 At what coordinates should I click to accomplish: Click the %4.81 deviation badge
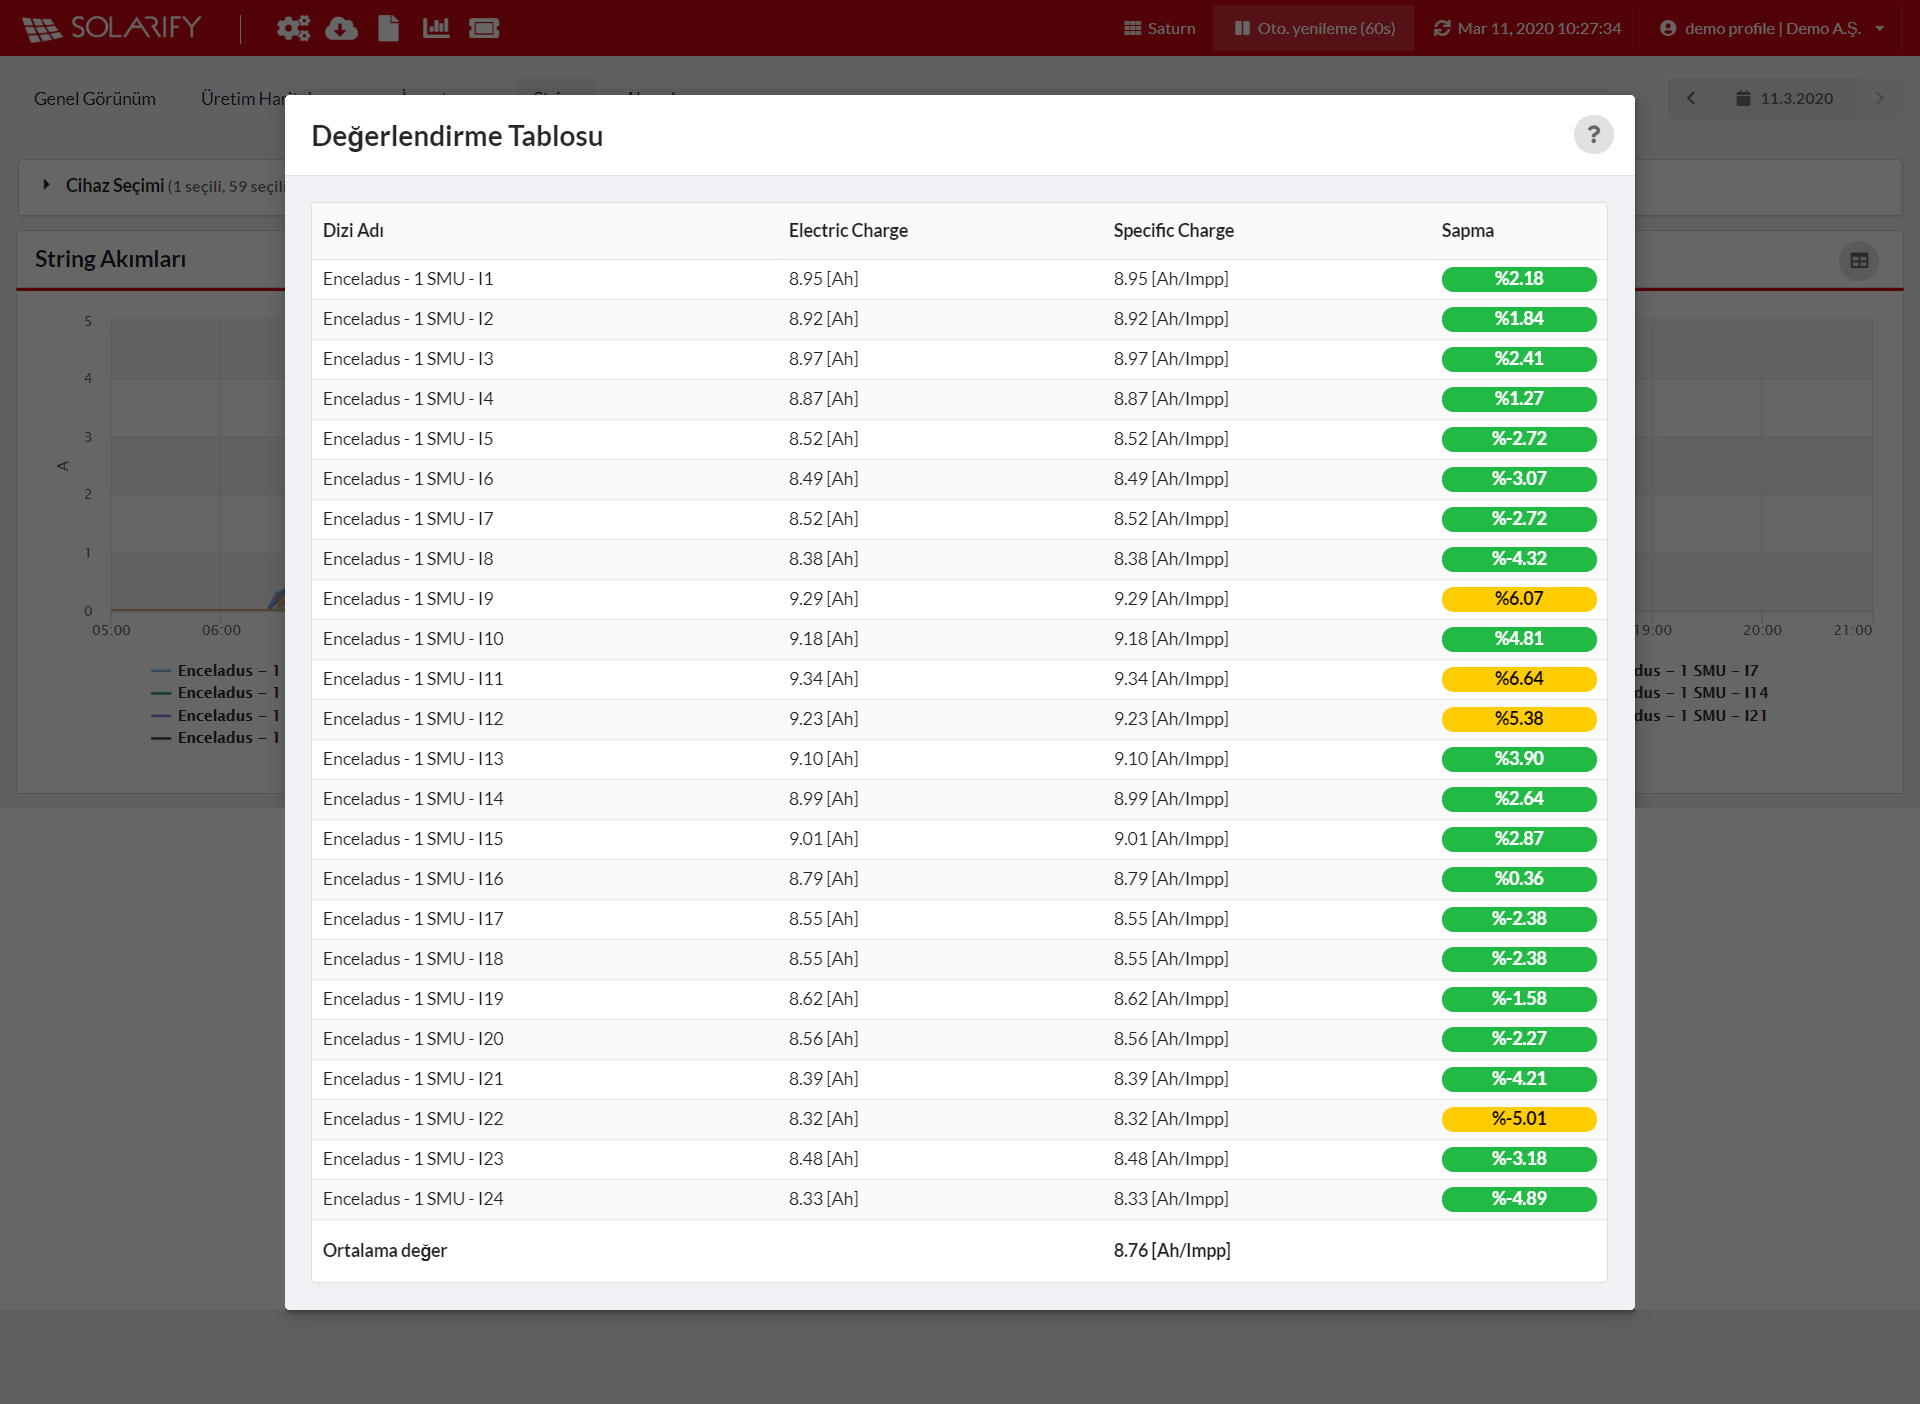[1518, 639]
